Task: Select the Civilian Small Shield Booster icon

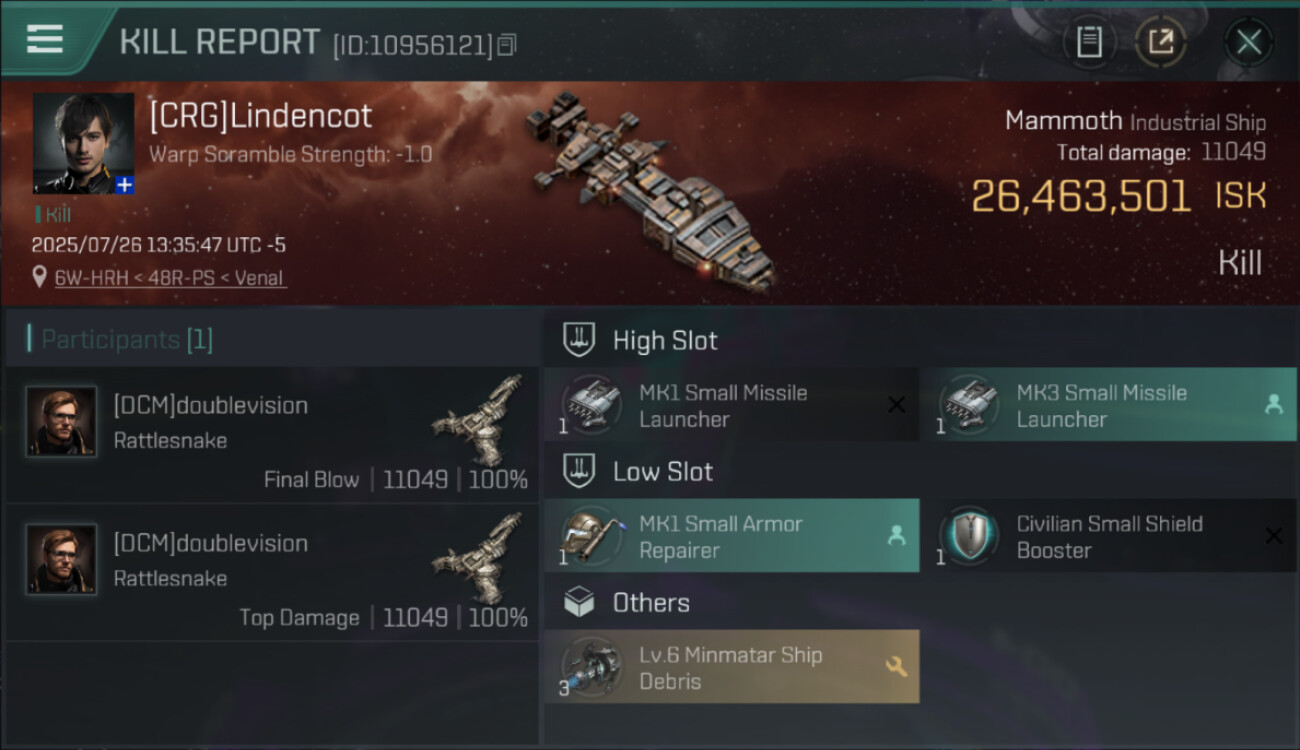Action: click(x=968, y=536)
